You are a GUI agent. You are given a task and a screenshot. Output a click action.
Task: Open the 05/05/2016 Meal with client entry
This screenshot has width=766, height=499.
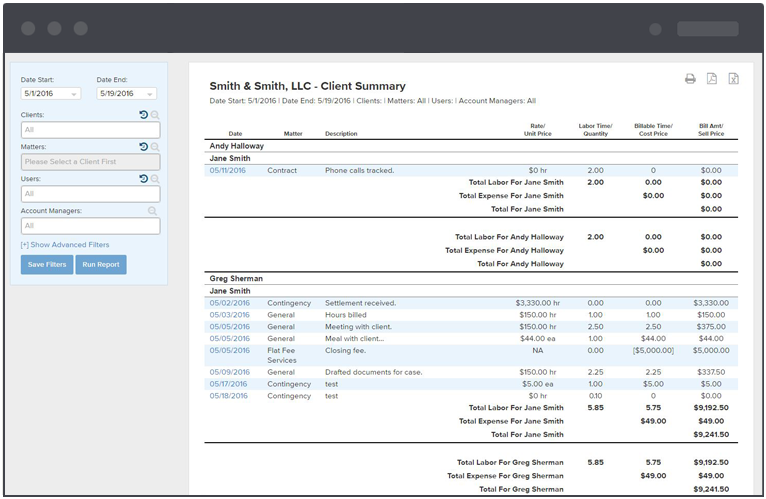(x=230, y=338)
